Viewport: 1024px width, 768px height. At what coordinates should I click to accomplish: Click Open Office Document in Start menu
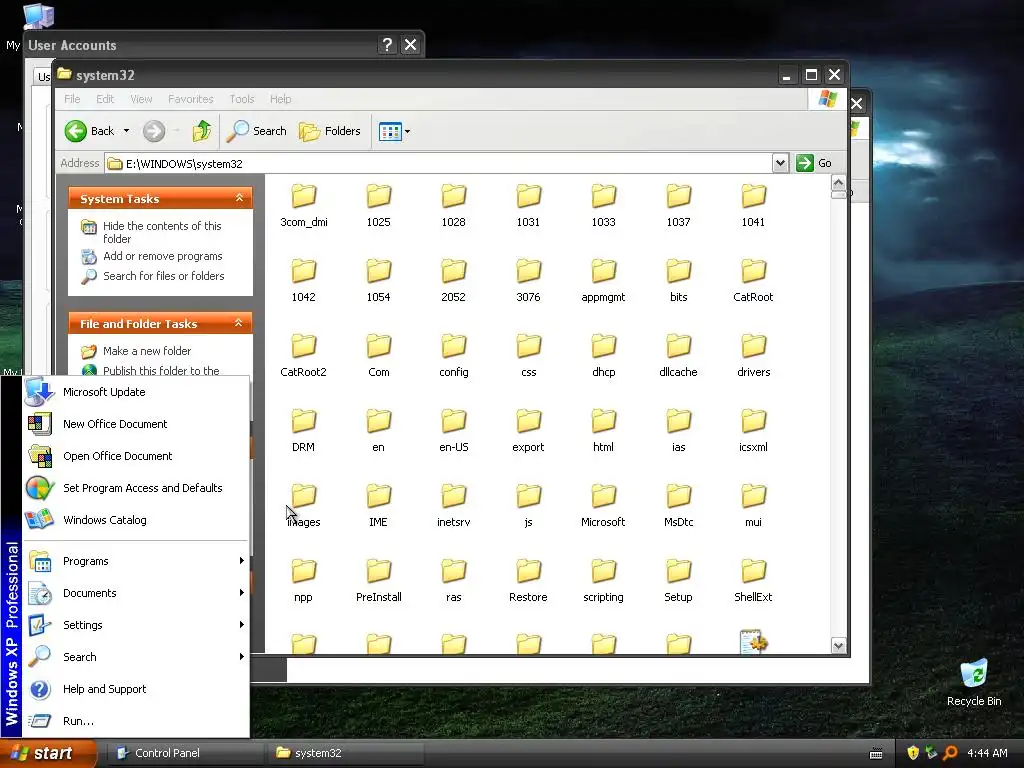pos(136,456)
